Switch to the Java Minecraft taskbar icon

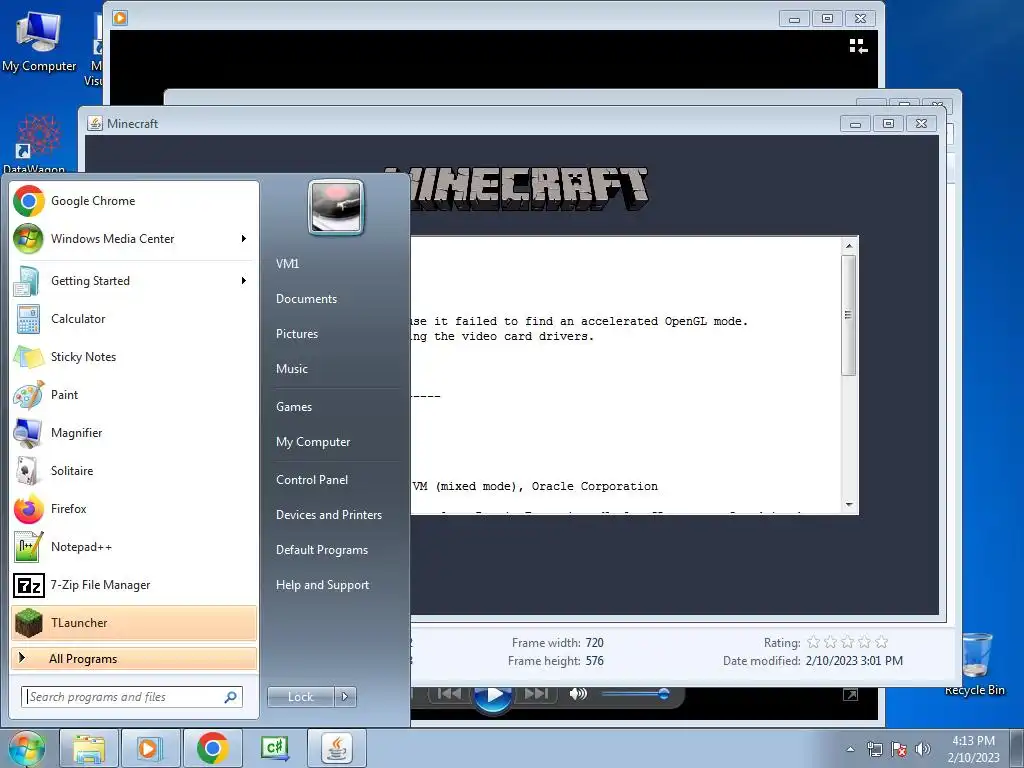(x=336, y=748)
